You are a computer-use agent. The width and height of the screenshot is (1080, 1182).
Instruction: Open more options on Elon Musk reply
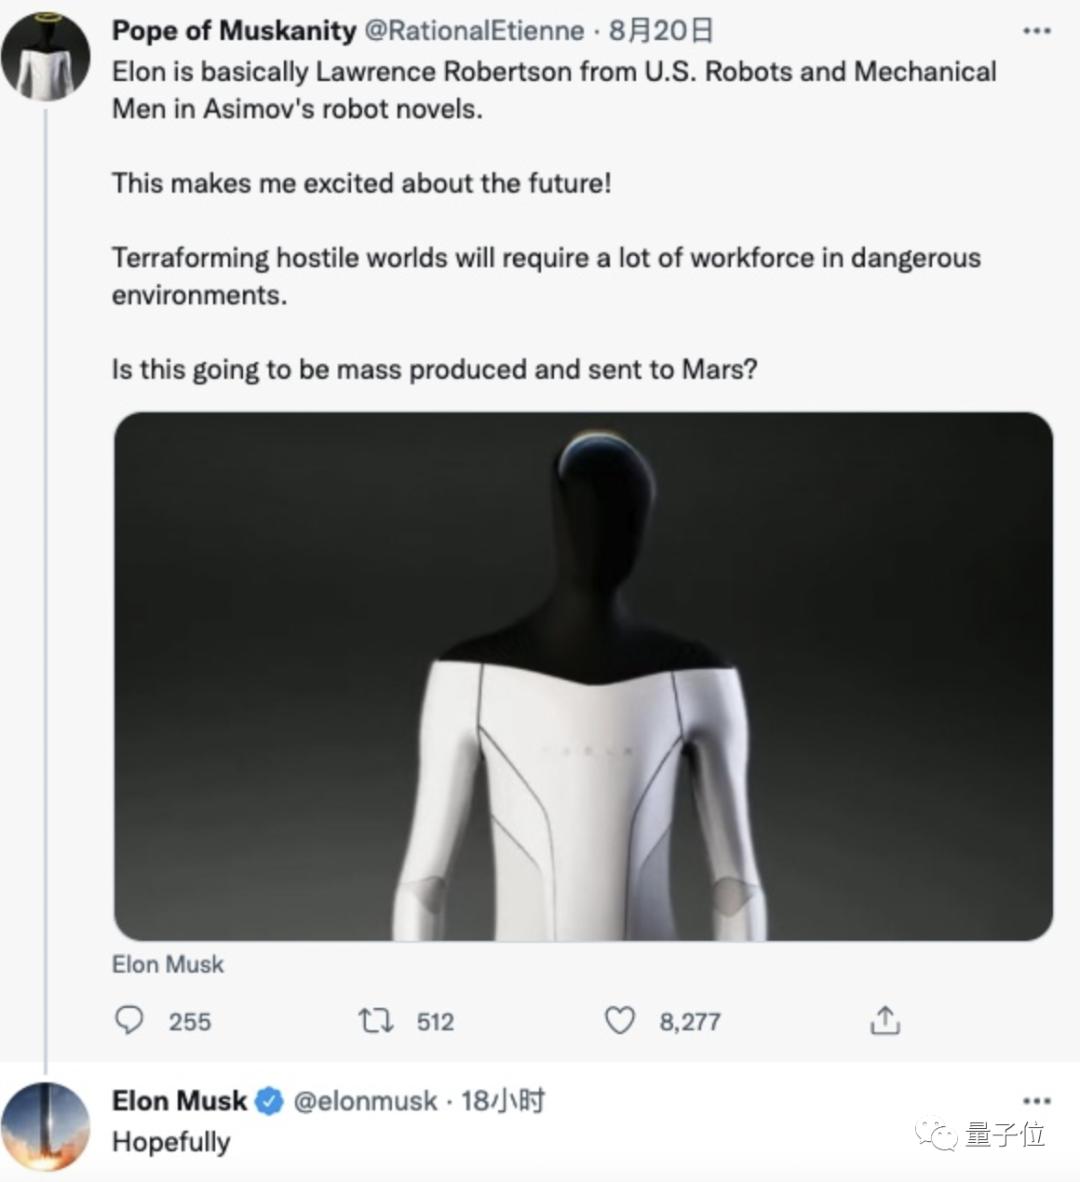1036,1101
